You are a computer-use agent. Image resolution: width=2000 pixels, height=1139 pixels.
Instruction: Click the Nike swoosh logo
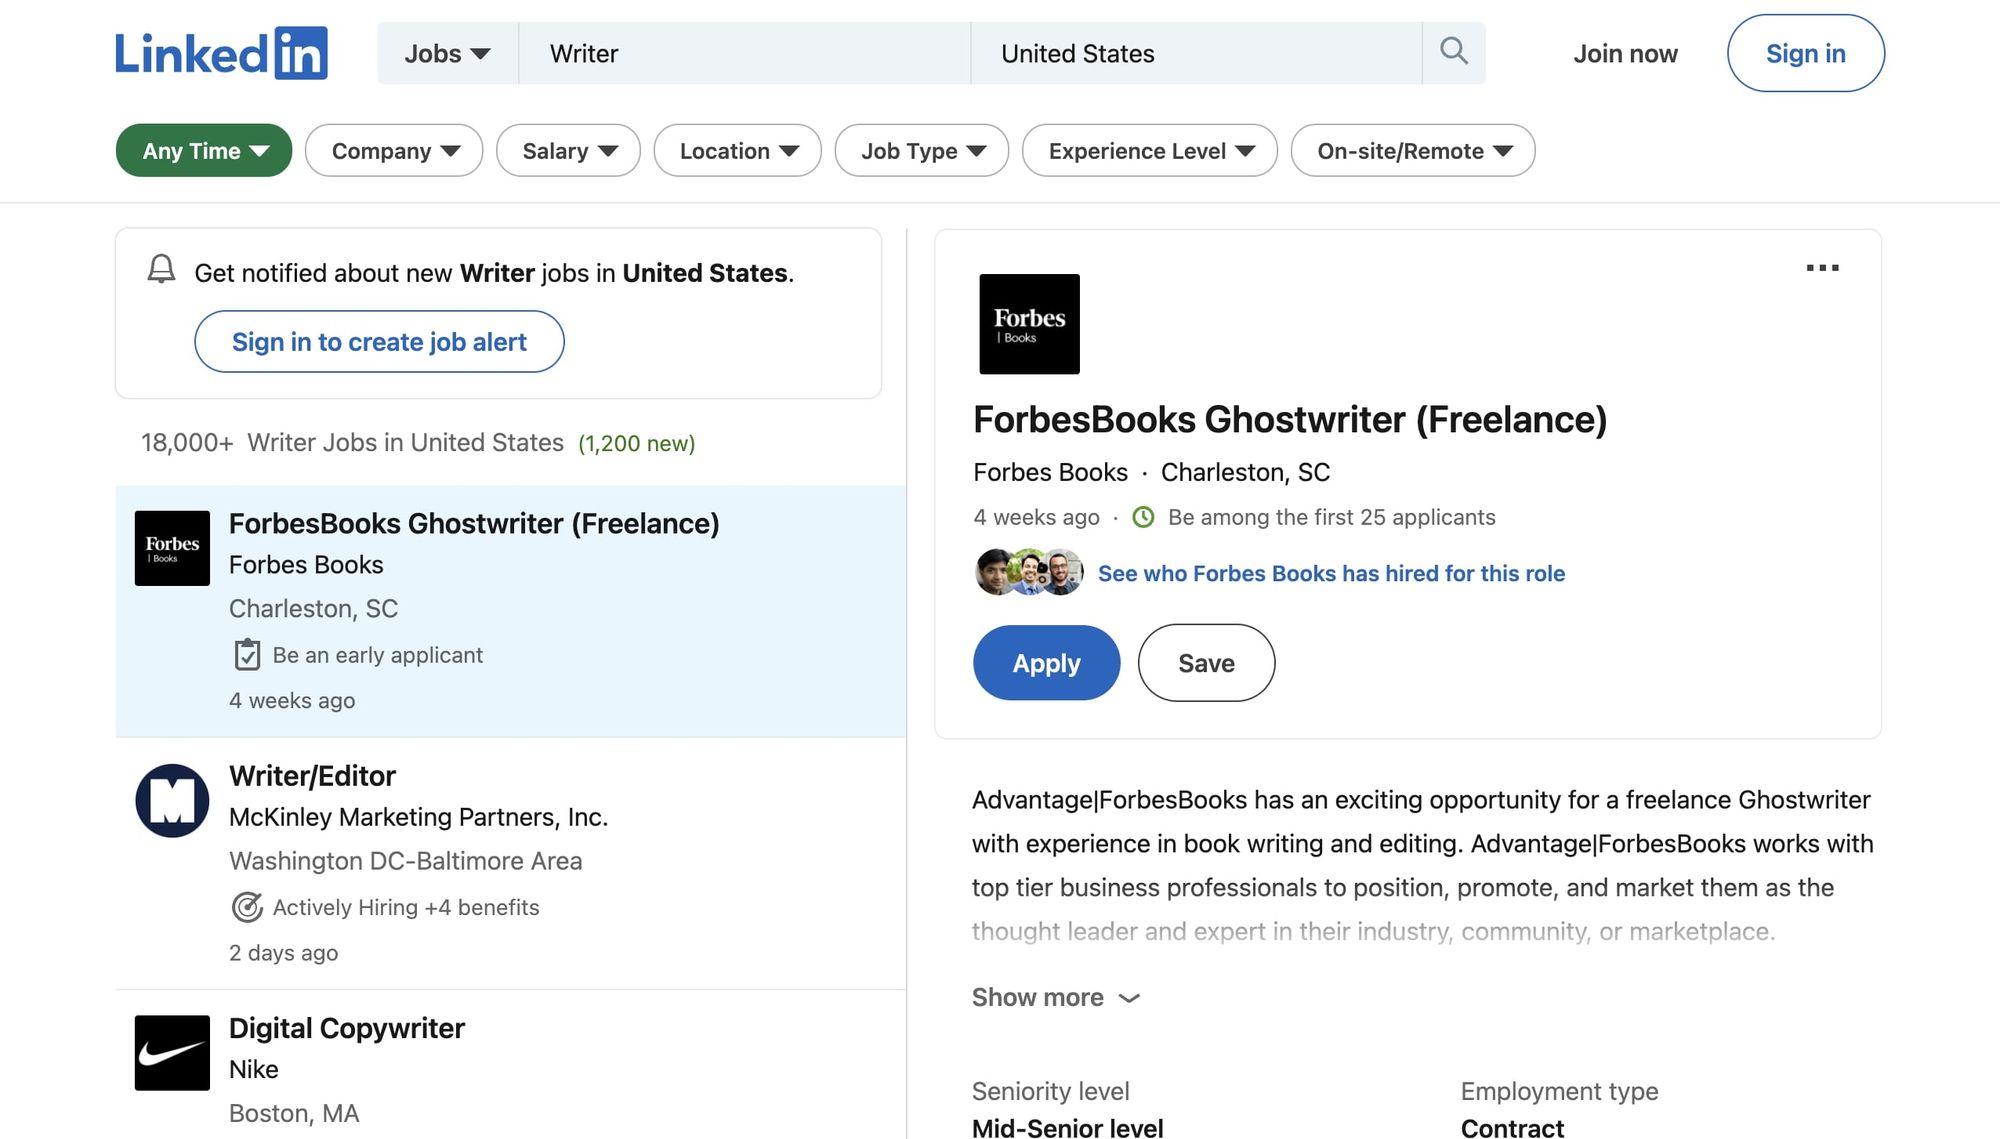171,1053
